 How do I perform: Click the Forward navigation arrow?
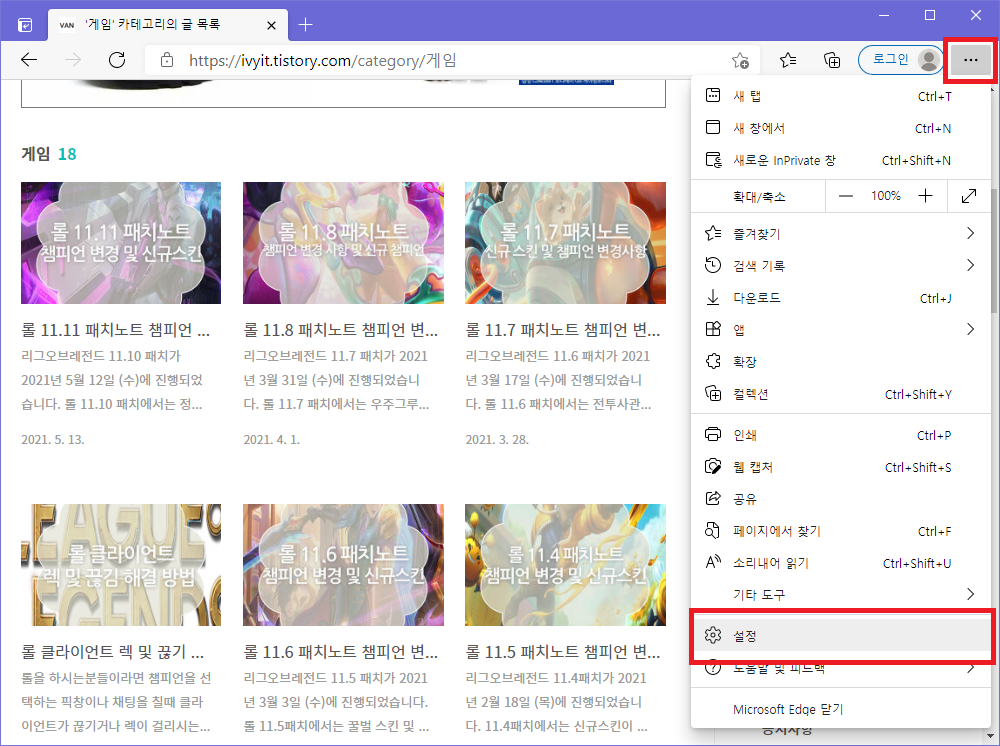point(73,60)
